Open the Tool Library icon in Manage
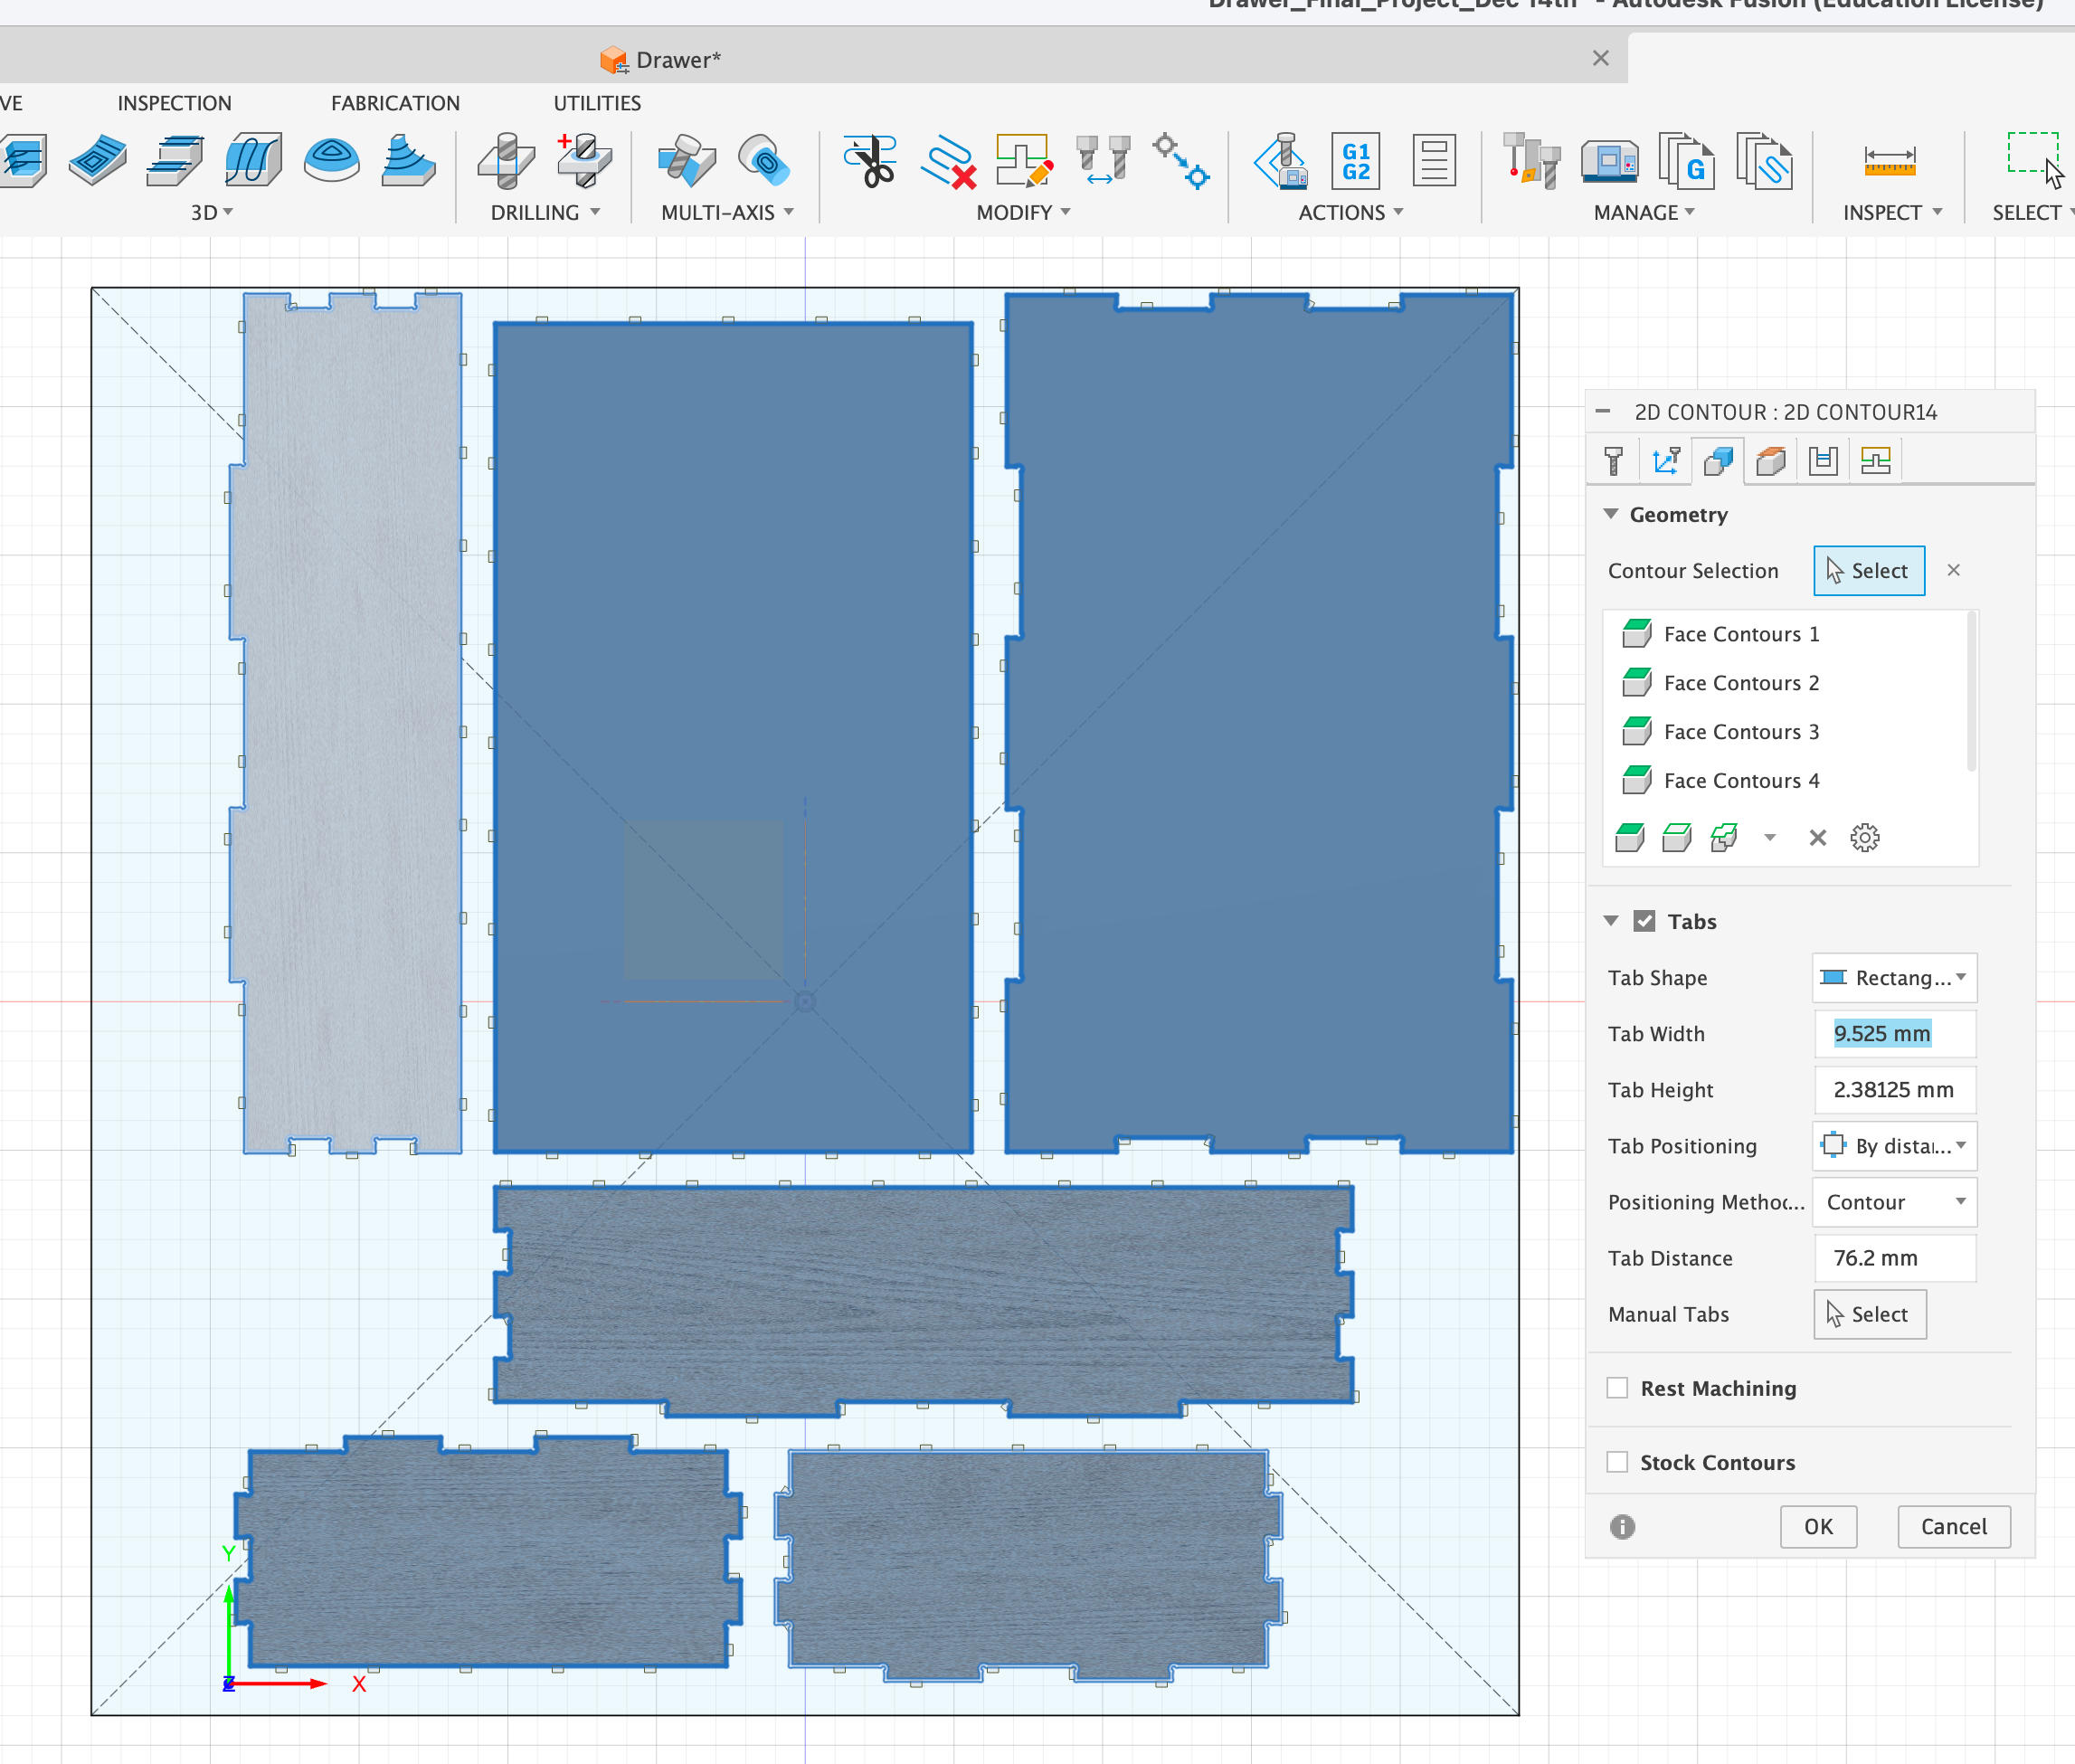 click(1530, 162)
